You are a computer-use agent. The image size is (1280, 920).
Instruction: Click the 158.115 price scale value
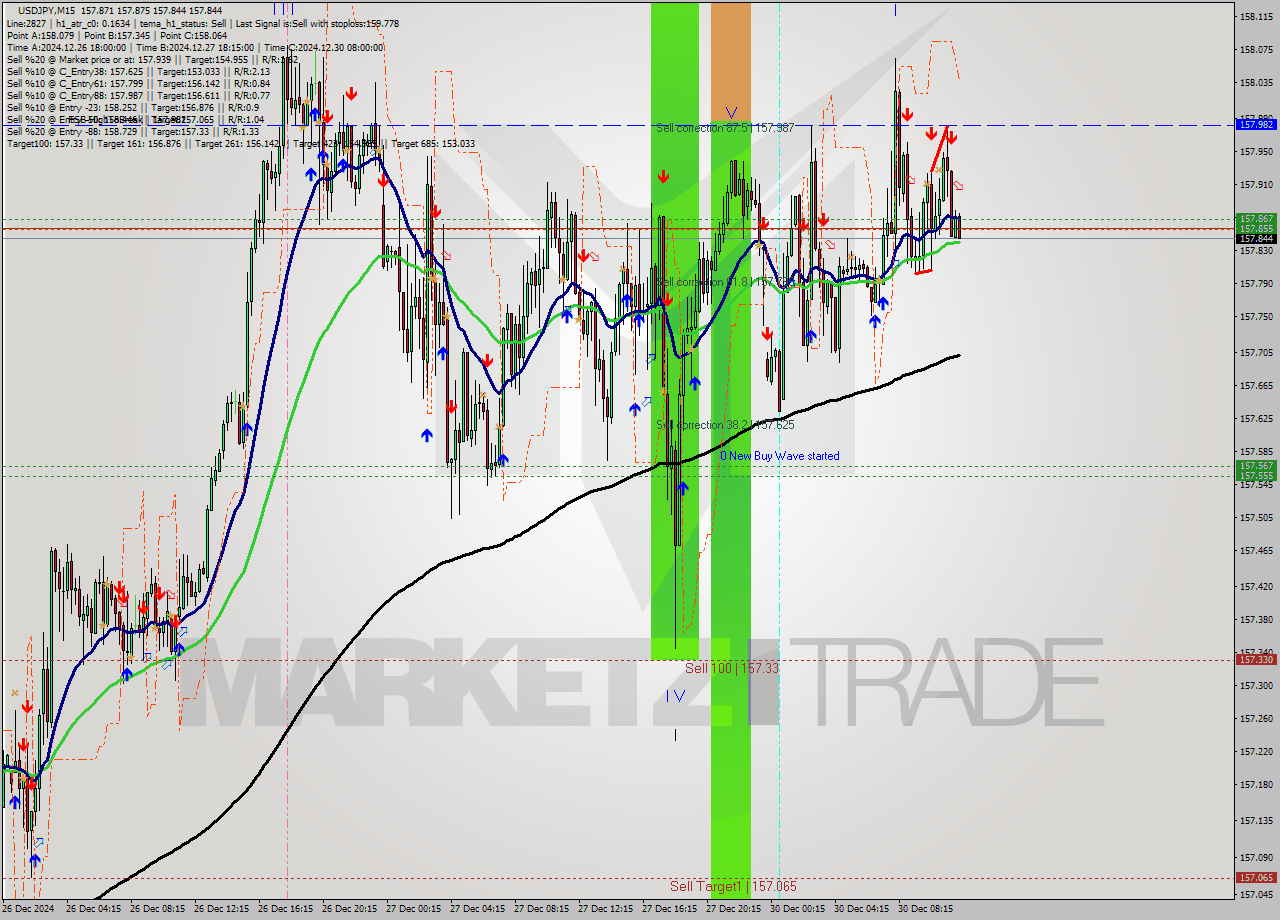coord(1256,17)
